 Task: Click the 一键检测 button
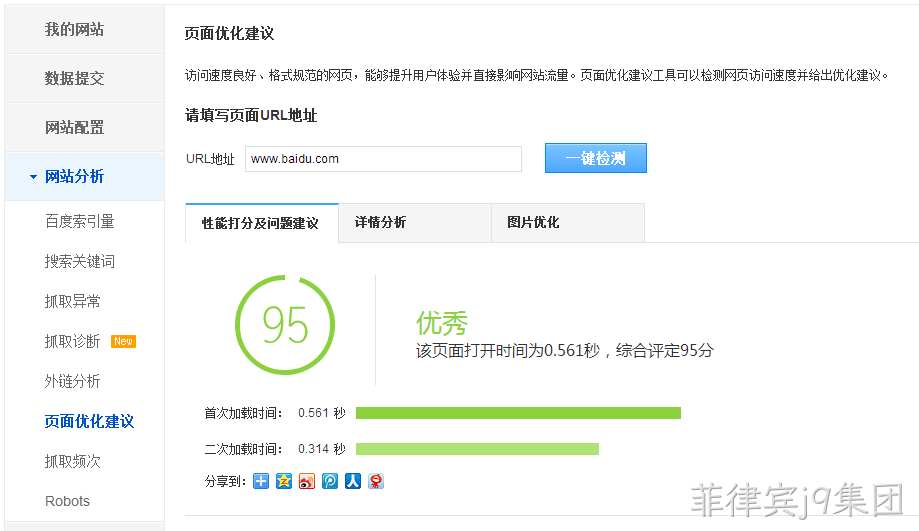(595, 158)
